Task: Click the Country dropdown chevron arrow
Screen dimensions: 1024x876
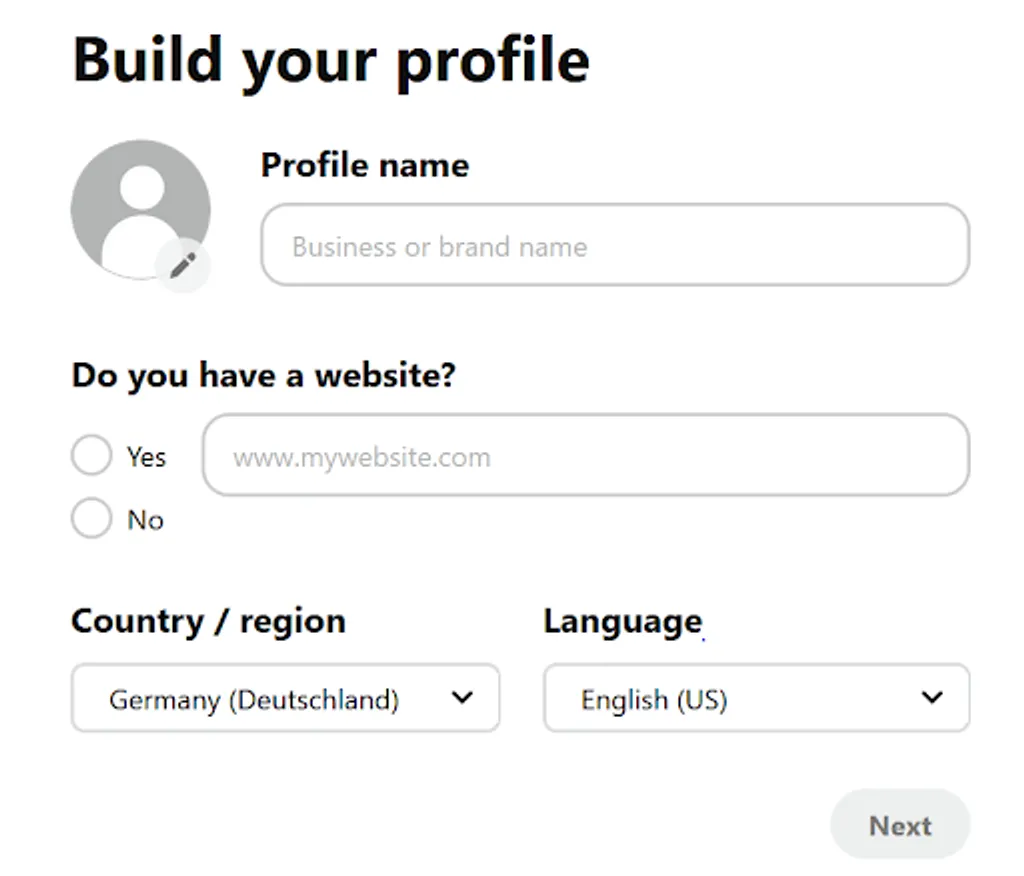Action: click(463, 698)
